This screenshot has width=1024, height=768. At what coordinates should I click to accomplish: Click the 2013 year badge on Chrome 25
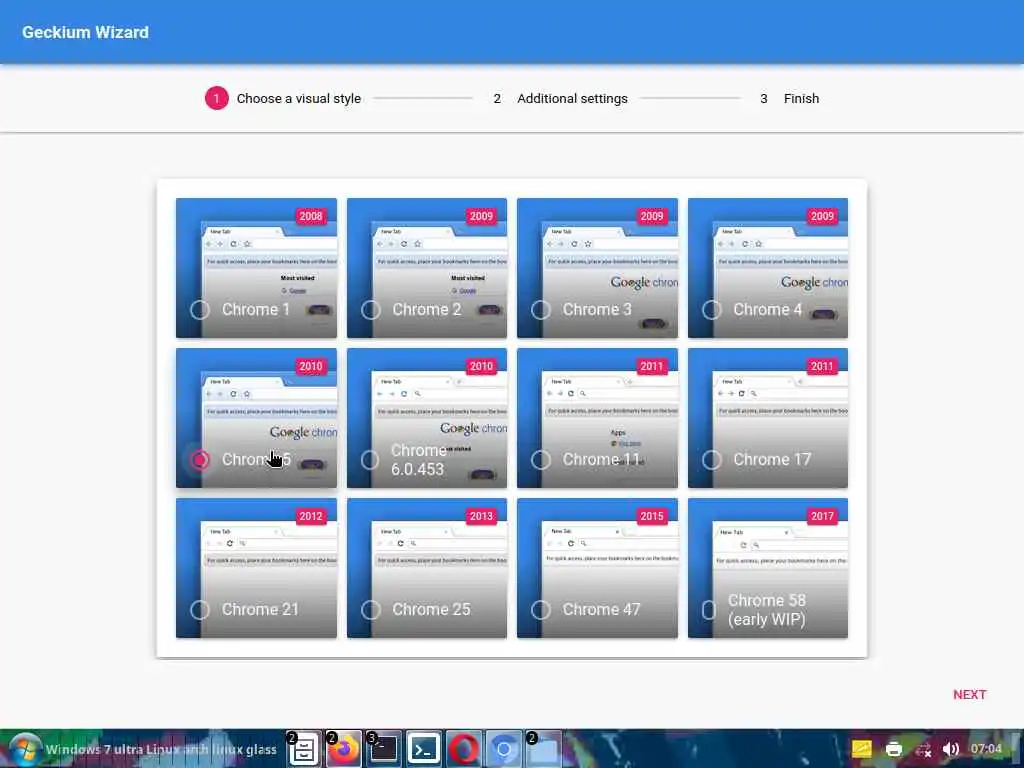481,517
